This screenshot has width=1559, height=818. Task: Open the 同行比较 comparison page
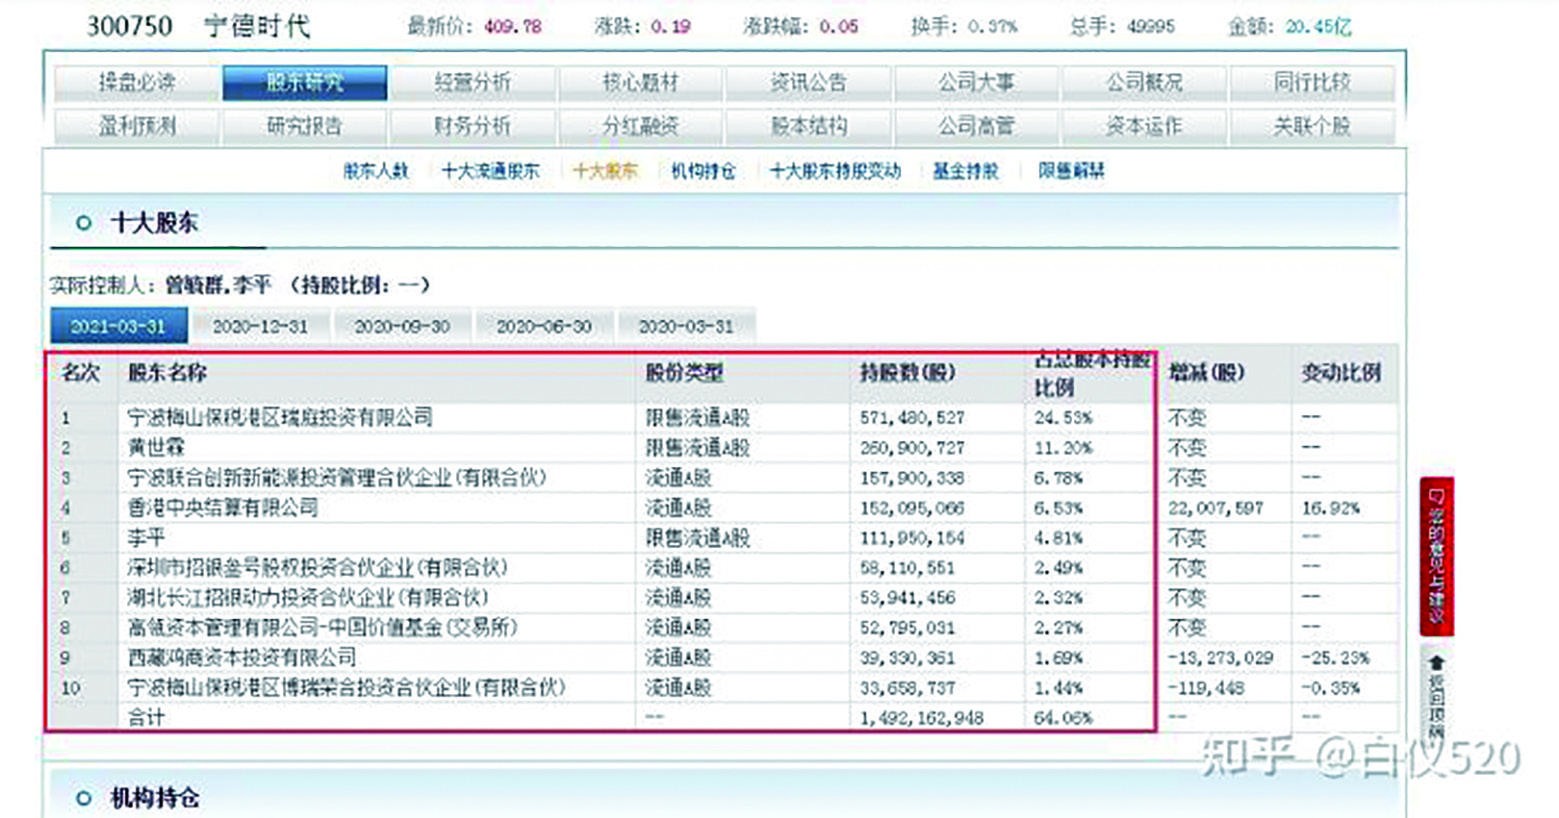coord(1313,82)
